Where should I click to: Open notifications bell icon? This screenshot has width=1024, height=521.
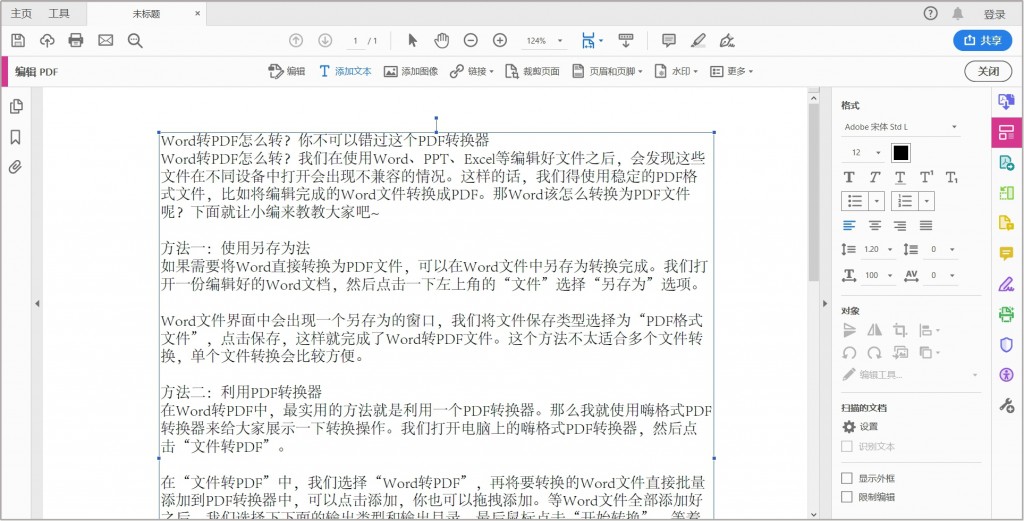pyautogui.click(x=957, y=13)
